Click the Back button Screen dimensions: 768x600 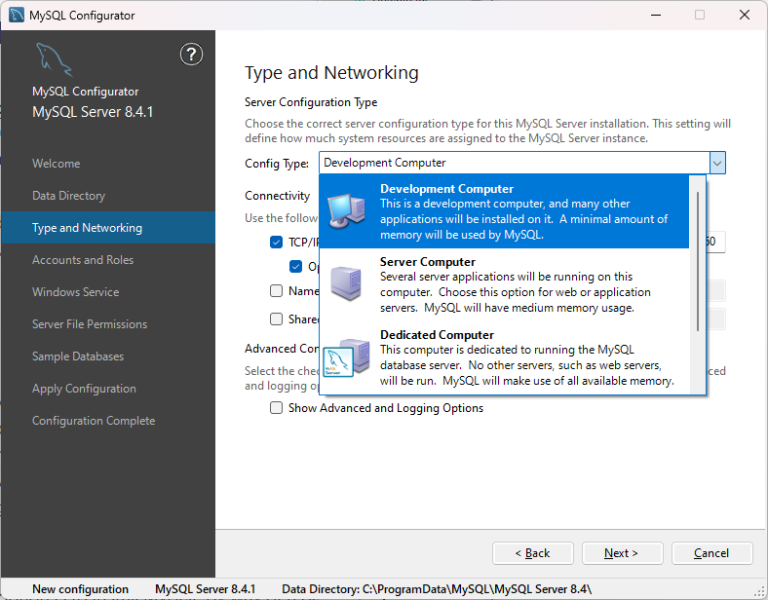point(533,553)
